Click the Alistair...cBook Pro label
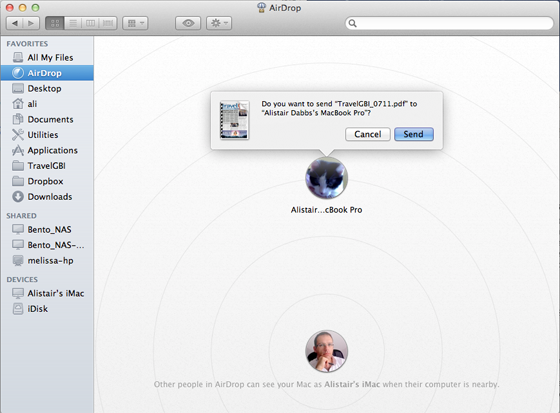The width and height of the screenshot is (560, 413). pyautogui.click(x=326, y=210)
